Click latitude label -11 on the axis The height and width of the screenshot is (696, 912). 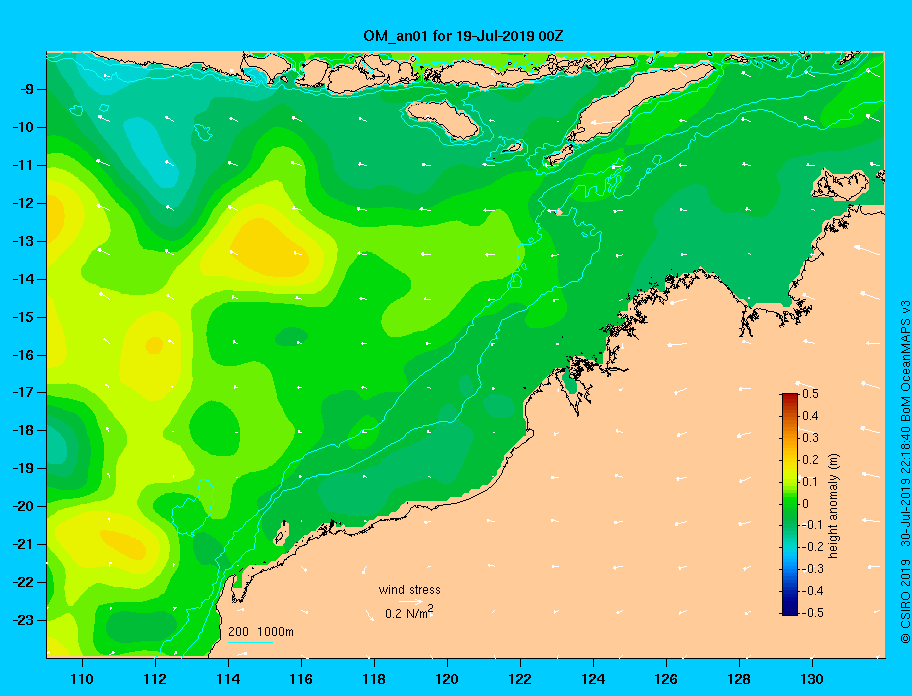23,165
